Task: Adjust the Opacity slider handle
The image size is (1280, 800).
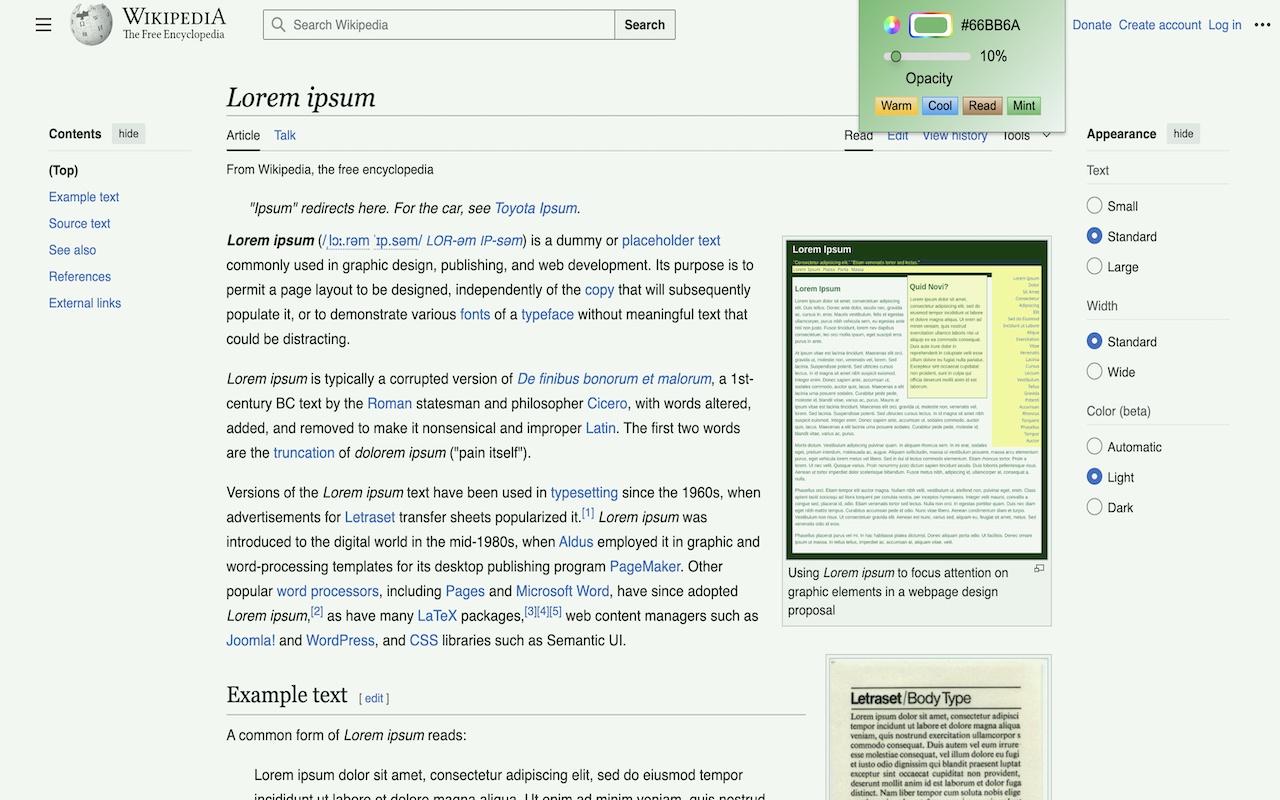Action: pyautogui.click(x=896, y=56)
